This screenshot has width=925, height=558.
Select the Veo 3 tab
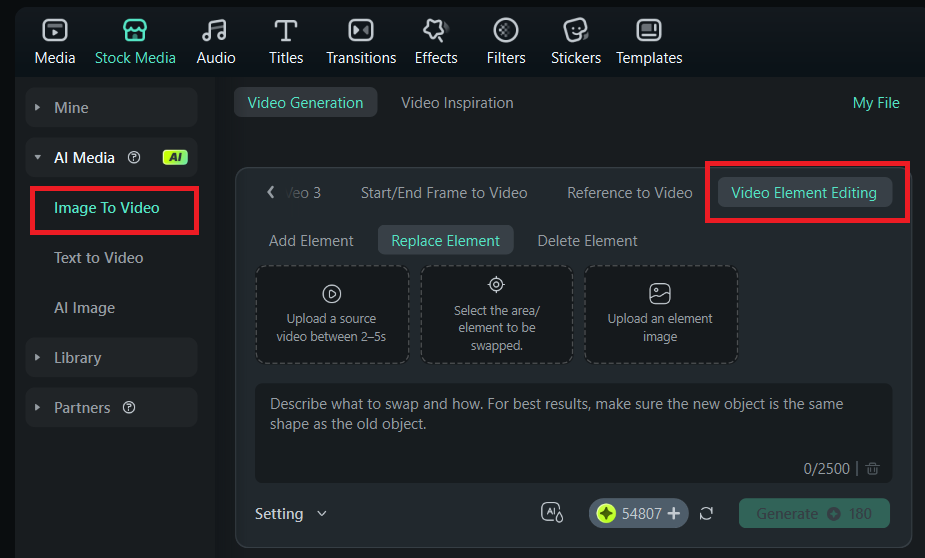tap(303, 193)
